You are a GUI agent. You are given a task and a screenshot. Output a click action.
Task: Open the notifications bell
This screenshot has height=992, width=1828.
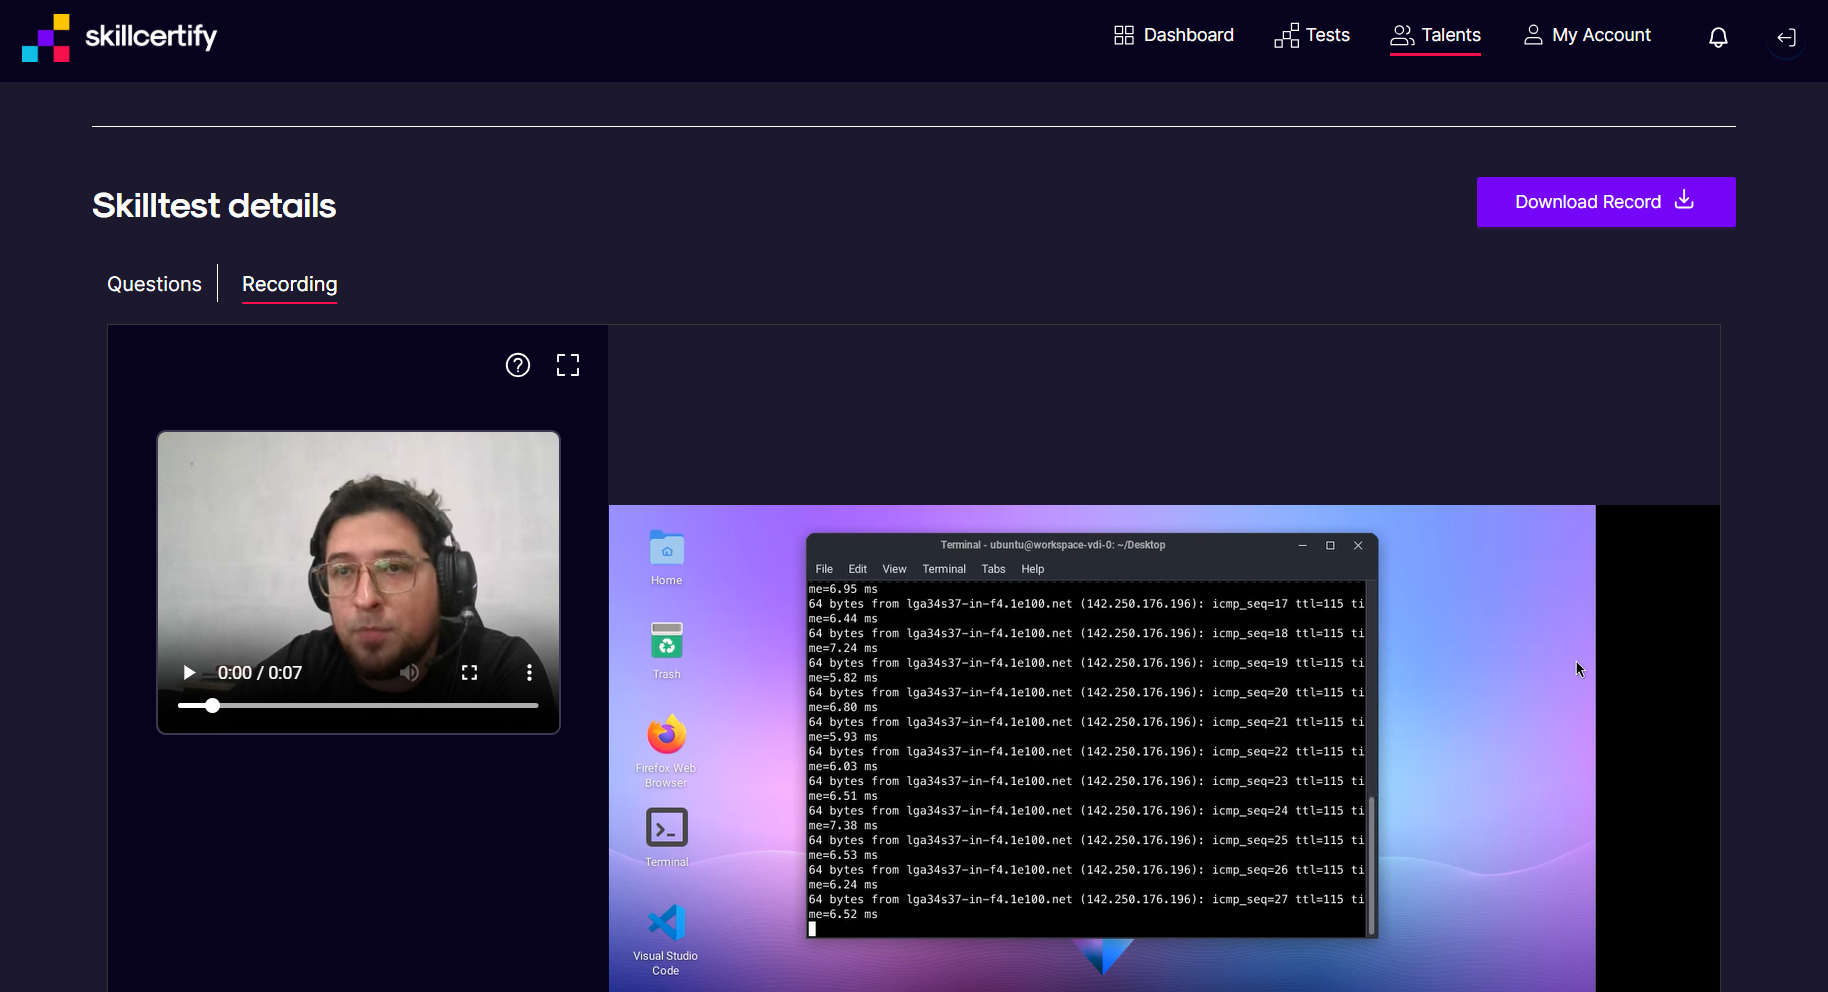click(x=1718, y=38)
